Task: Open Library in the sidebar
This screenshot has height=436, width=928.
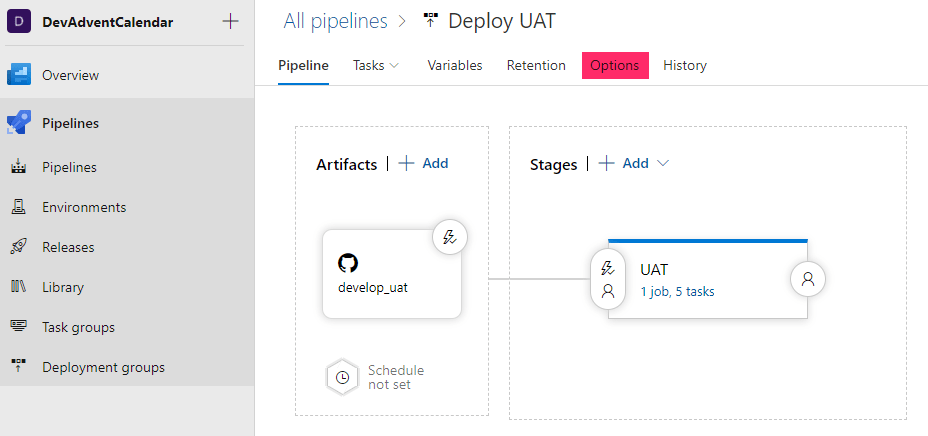Action: tap(63, 287)
